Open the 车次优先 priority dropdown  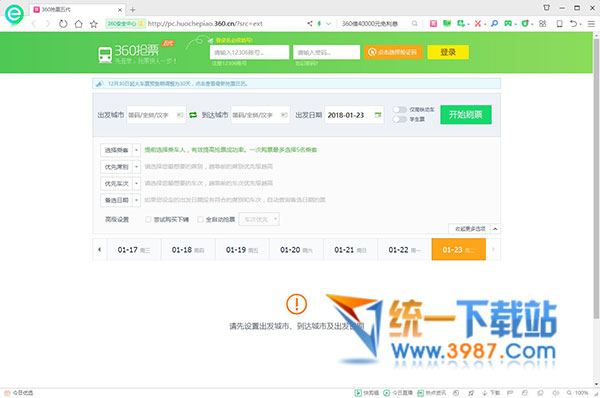pyautogui.click(x=259, y=219)
